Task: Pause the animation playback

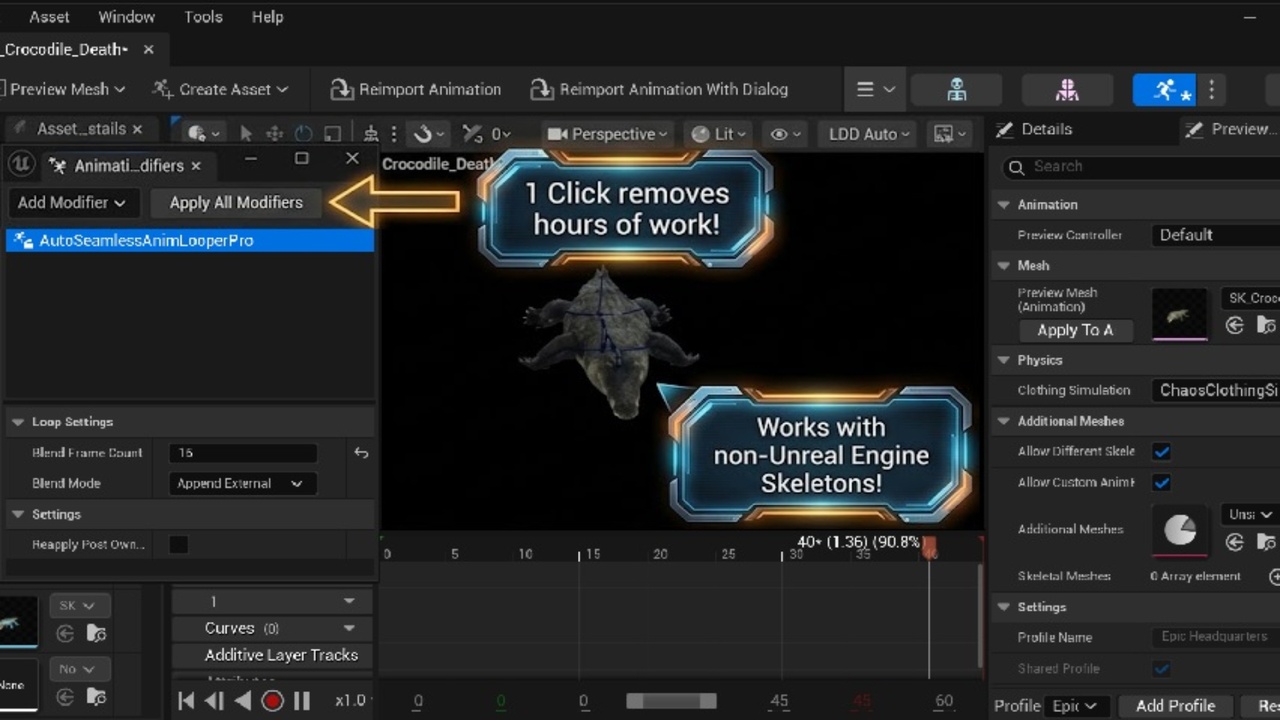Action: pos(301,701)
